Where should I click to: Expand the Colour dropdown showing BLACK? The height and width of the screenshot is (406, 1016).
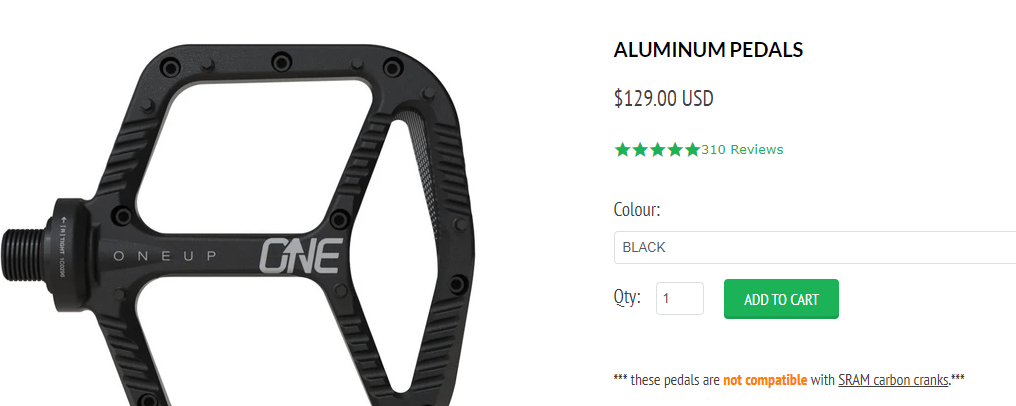[815, 247]
